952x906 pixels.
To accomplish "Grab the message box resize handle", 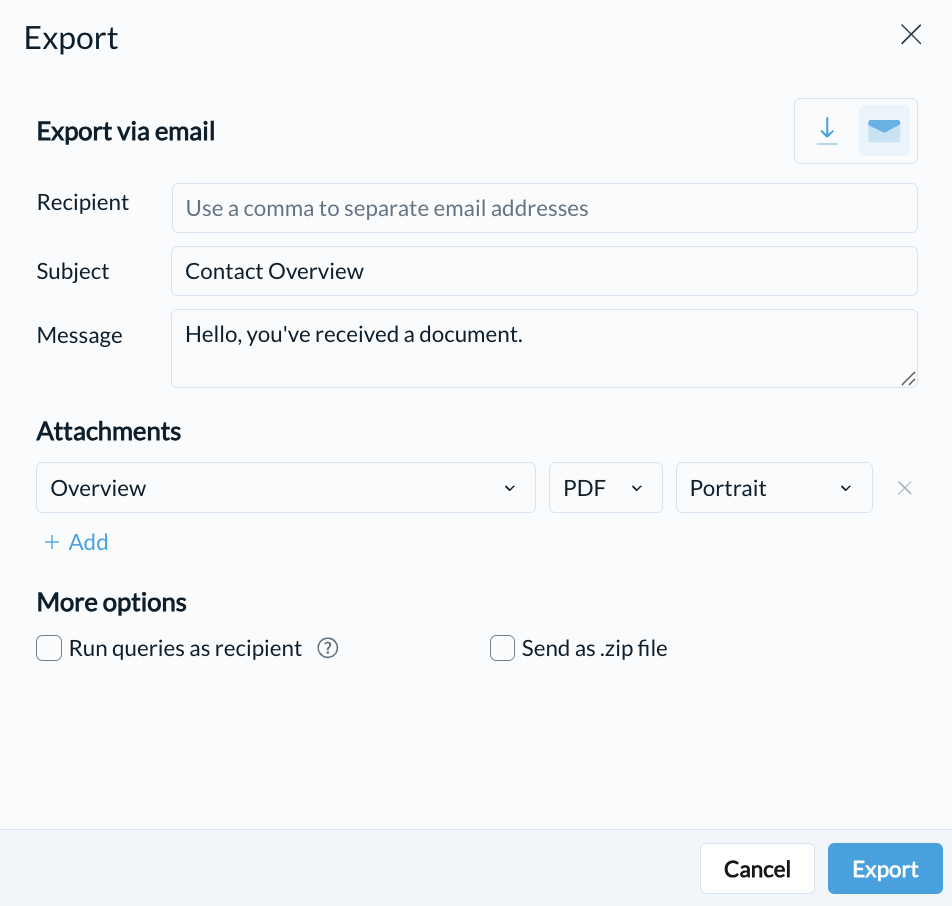I will tap(908, 379).
